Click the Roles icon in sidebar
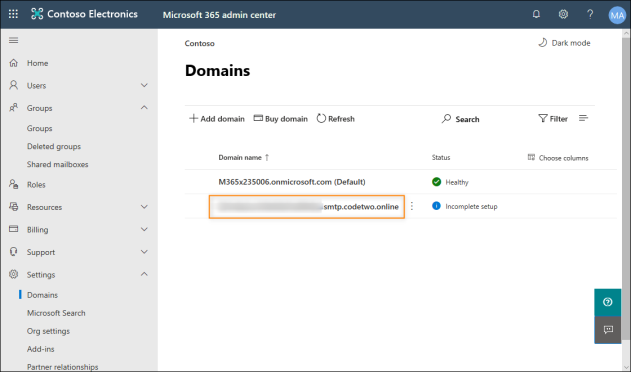 point(14,184)
